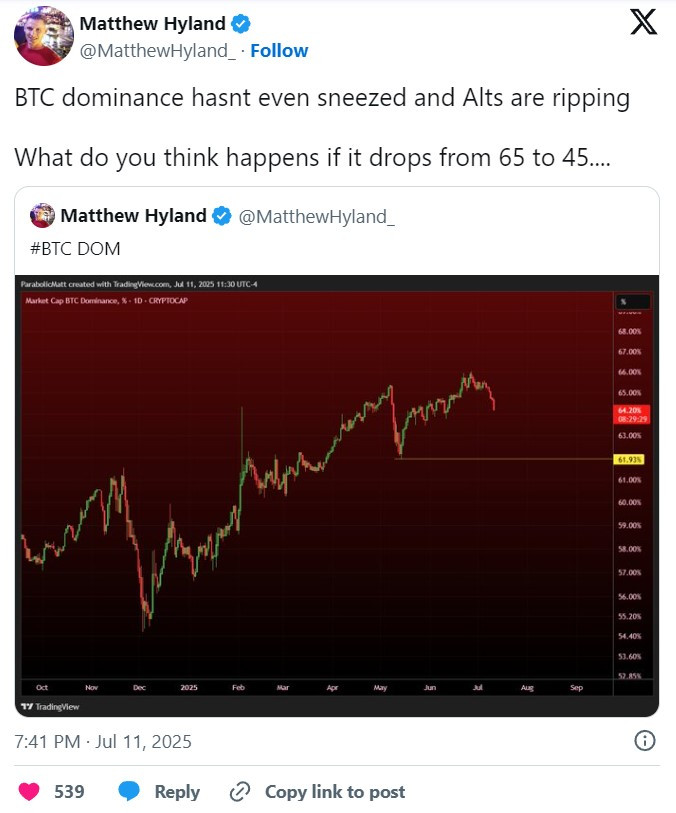Click the chain link copy icon
This screenshot has height=813, width=676.
tap(240, 791)
